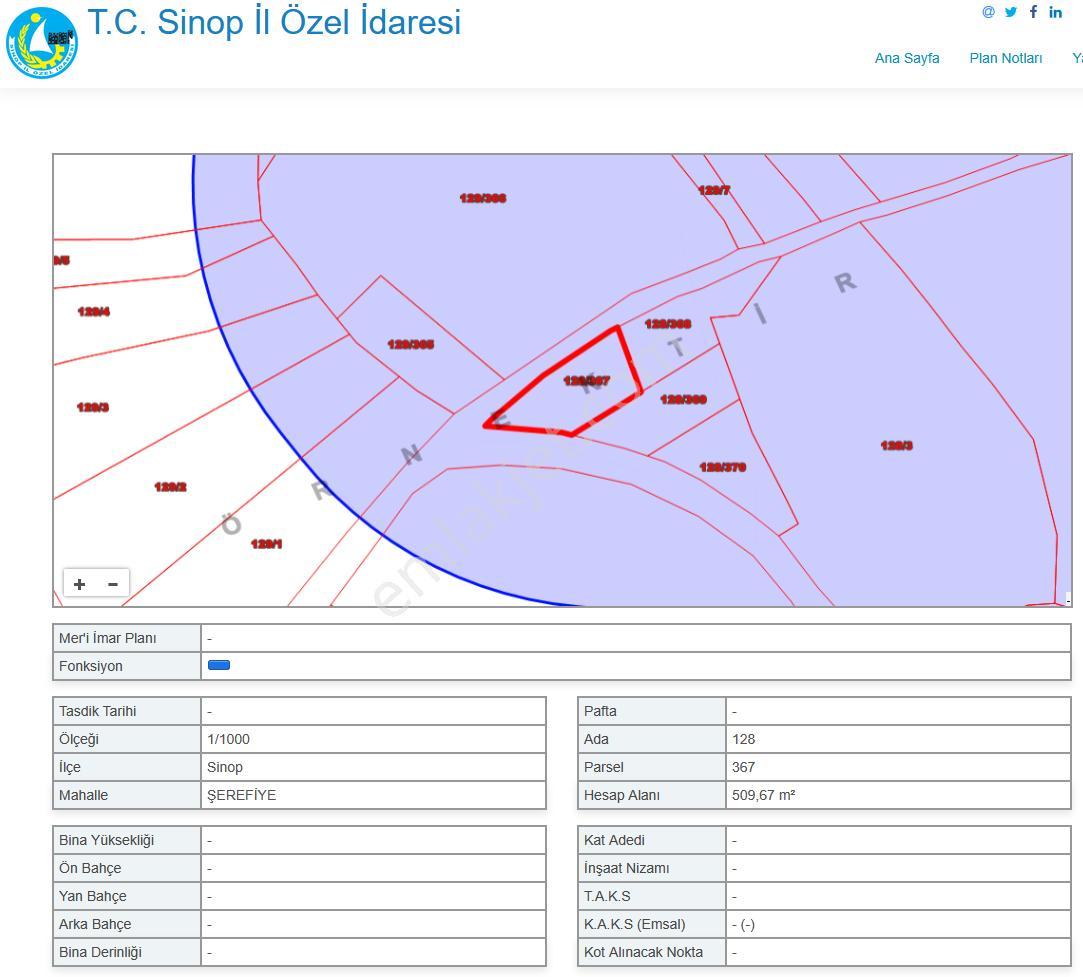Click the Kat Adedi label
The height and width of the screenshot is (977, 1083).
tap(614, 840)
